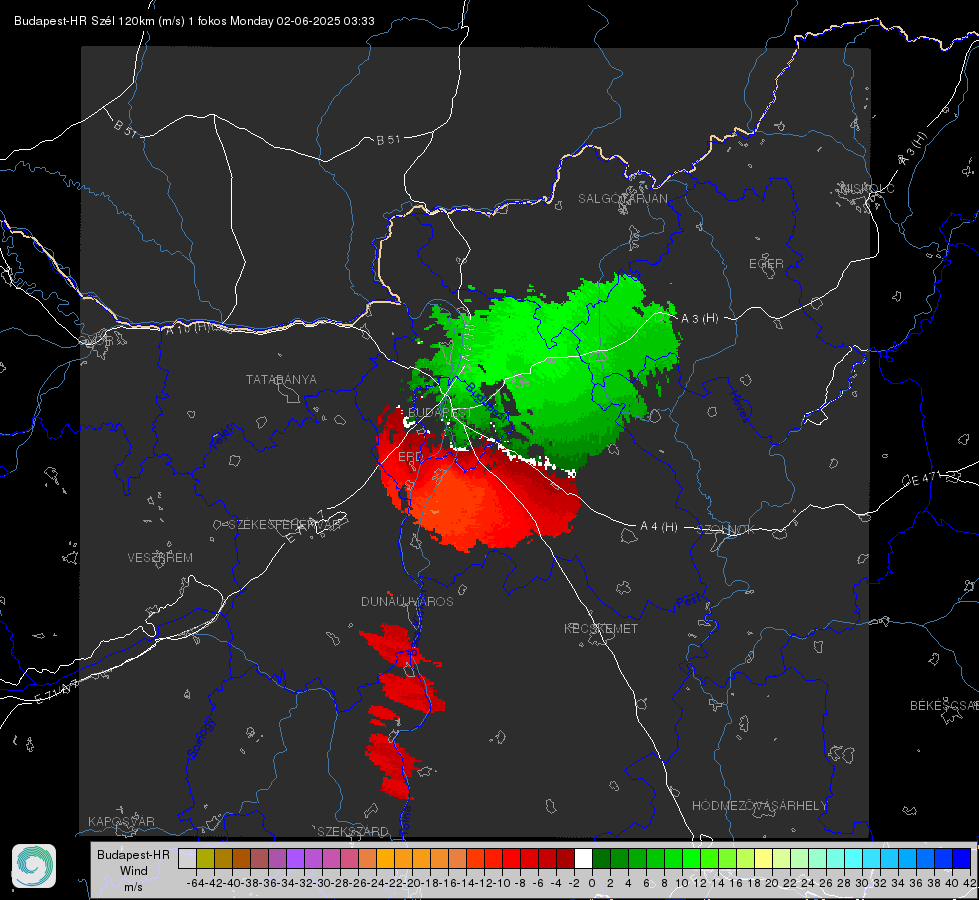Click the radar title text 'Budapest-HR Szél 120km'
This screenshot has width=979, height=900.
(x=84, y=21)
